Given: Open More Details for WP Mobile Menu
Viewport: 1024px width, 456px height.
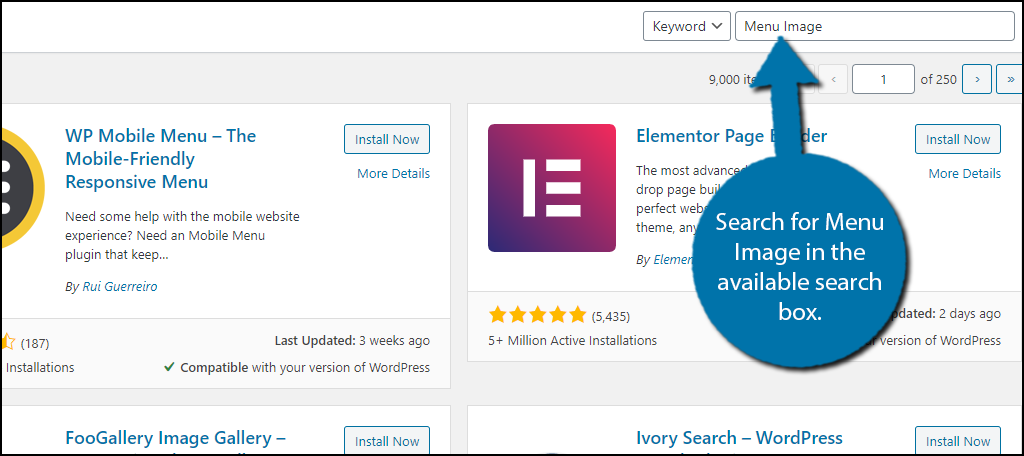Looking at the screenshot, I should [x=393, y=174].
